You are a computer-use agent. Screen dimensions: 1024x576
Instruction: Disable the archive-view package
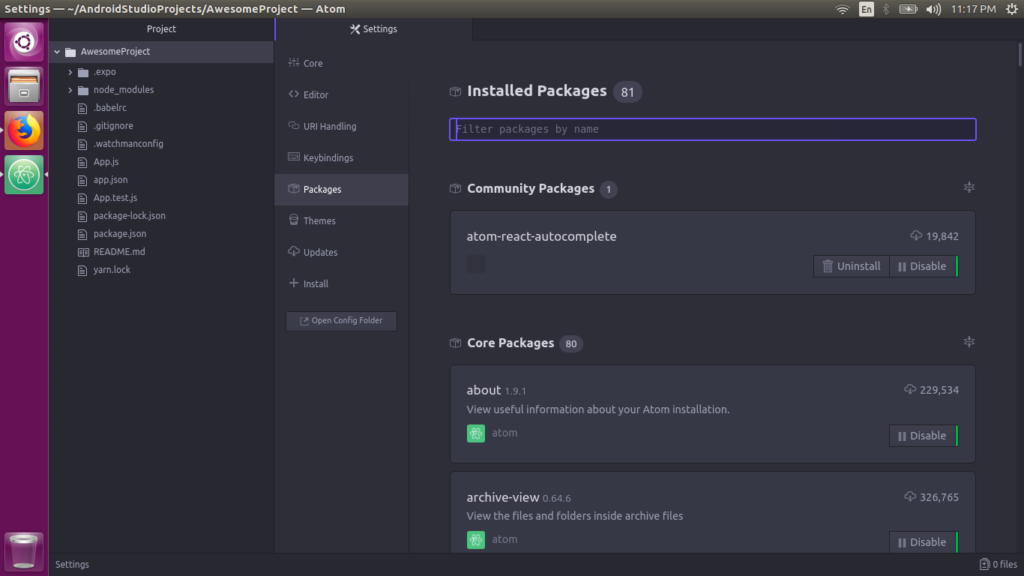(922, 541)
